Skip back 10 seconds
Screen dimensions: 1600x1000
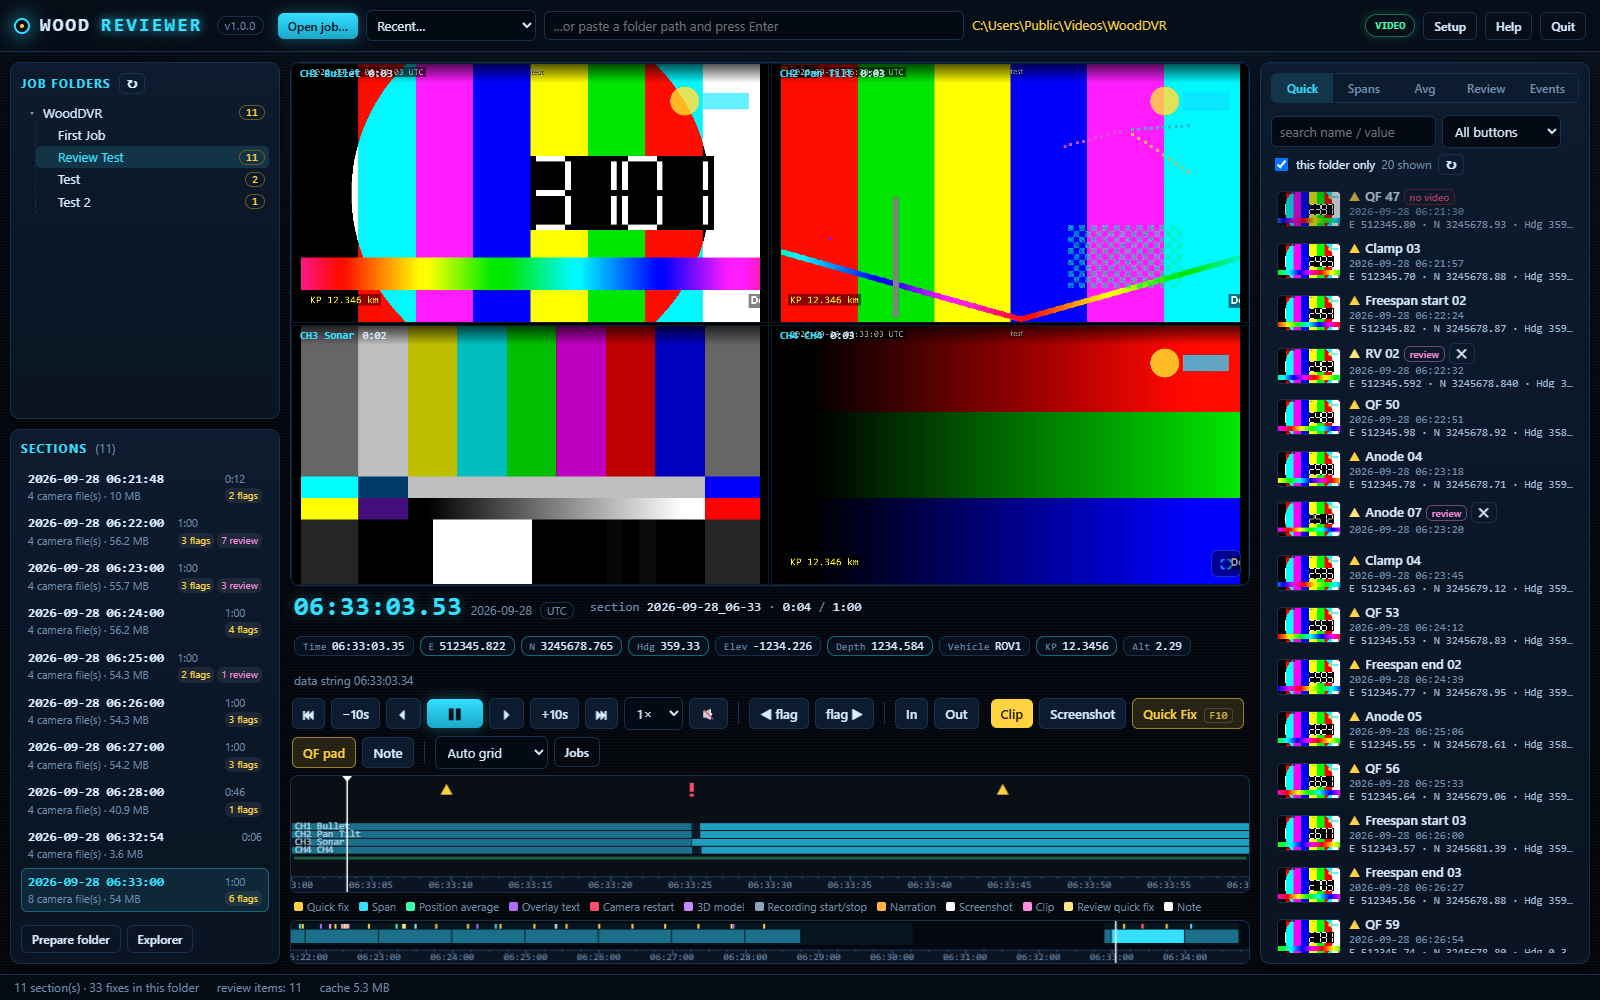[x=356, y=714]
